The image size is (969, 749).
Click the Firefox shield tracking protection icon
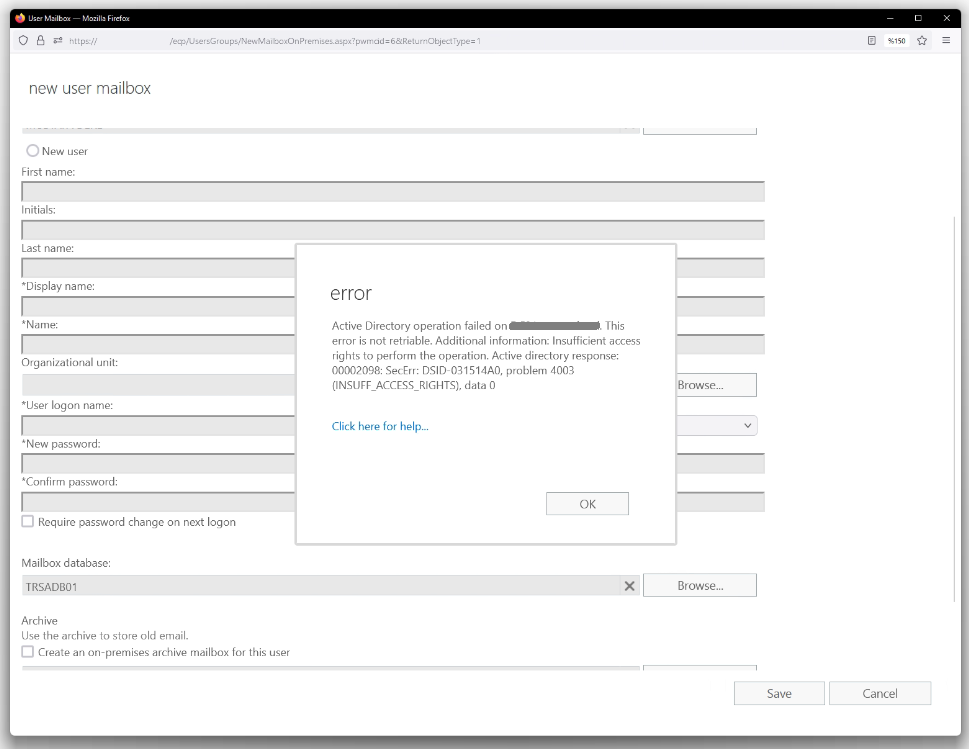[23, 41]
